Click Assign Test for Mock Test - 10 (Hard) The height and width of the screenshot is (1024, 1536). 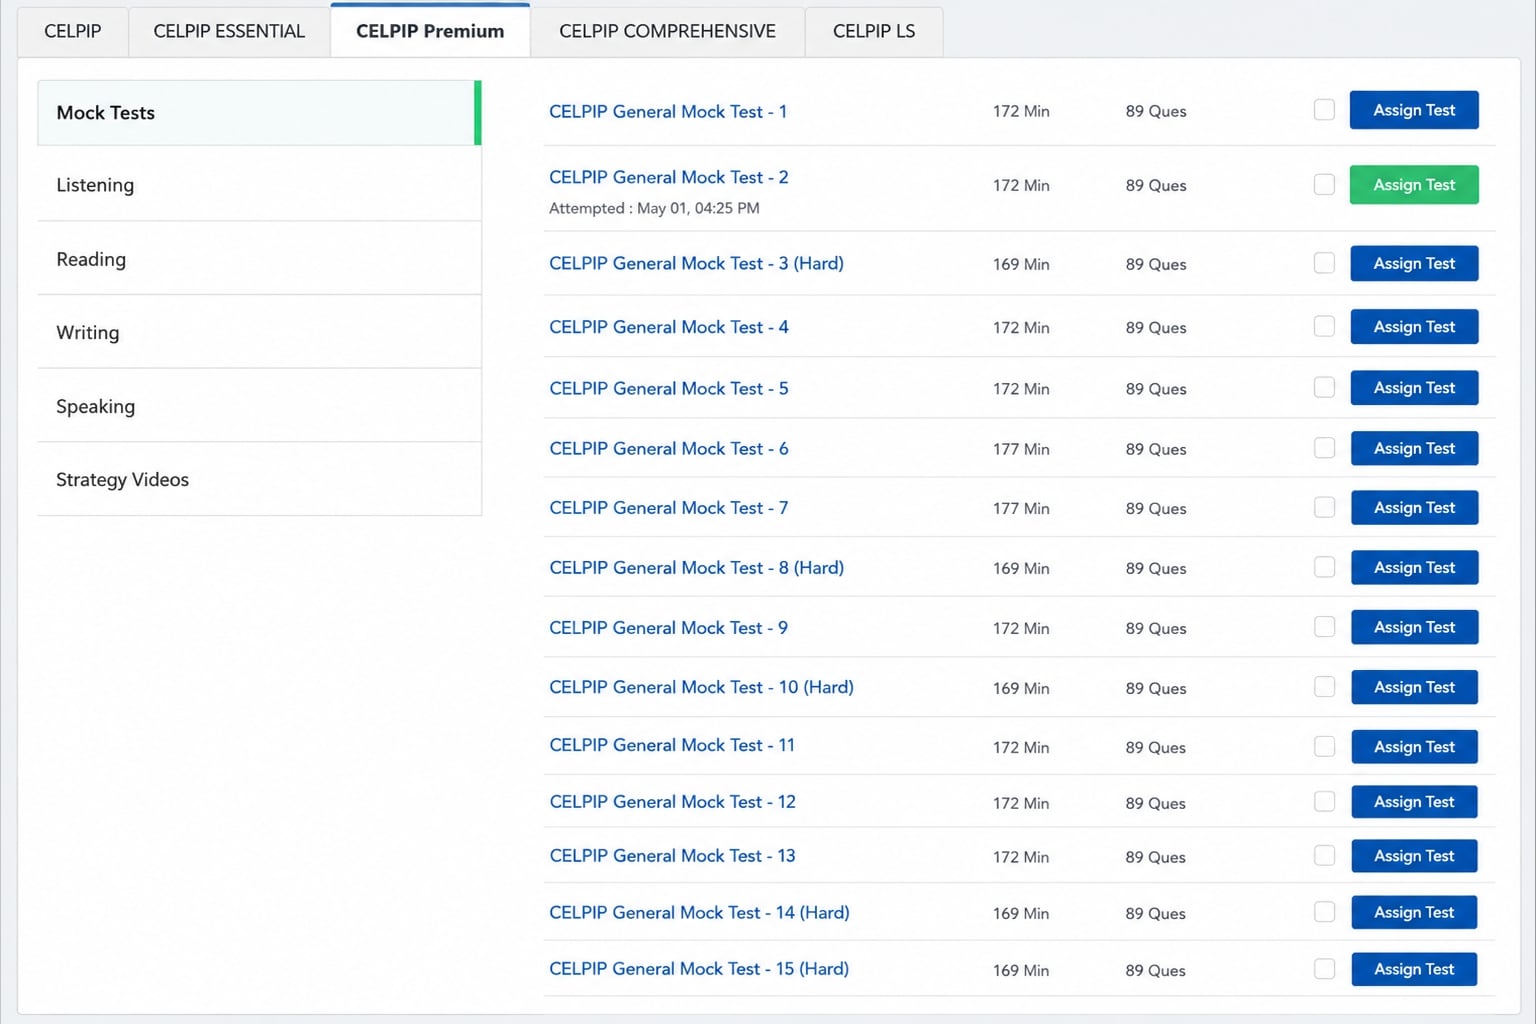(1414, 687)
